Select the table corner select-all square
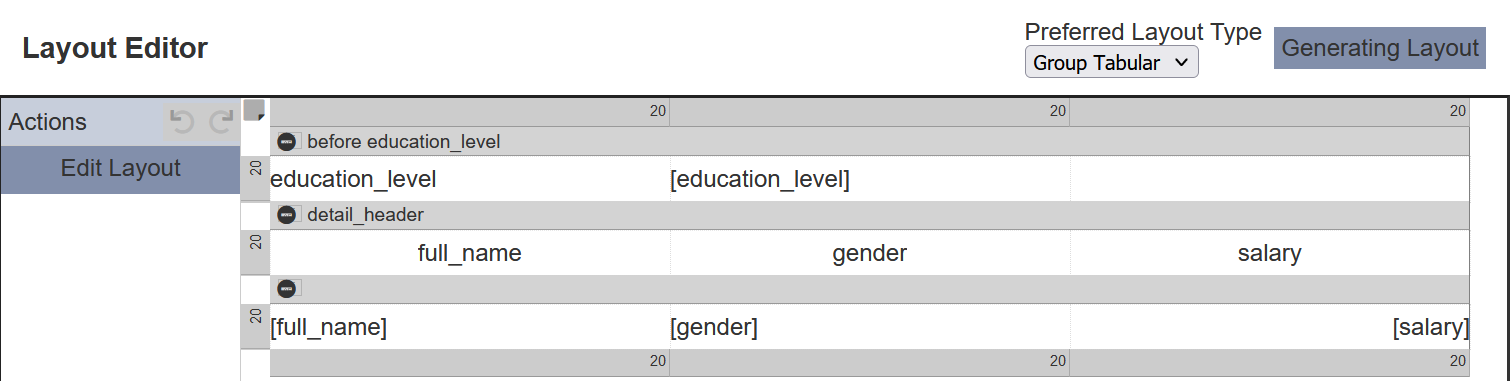 254,110
